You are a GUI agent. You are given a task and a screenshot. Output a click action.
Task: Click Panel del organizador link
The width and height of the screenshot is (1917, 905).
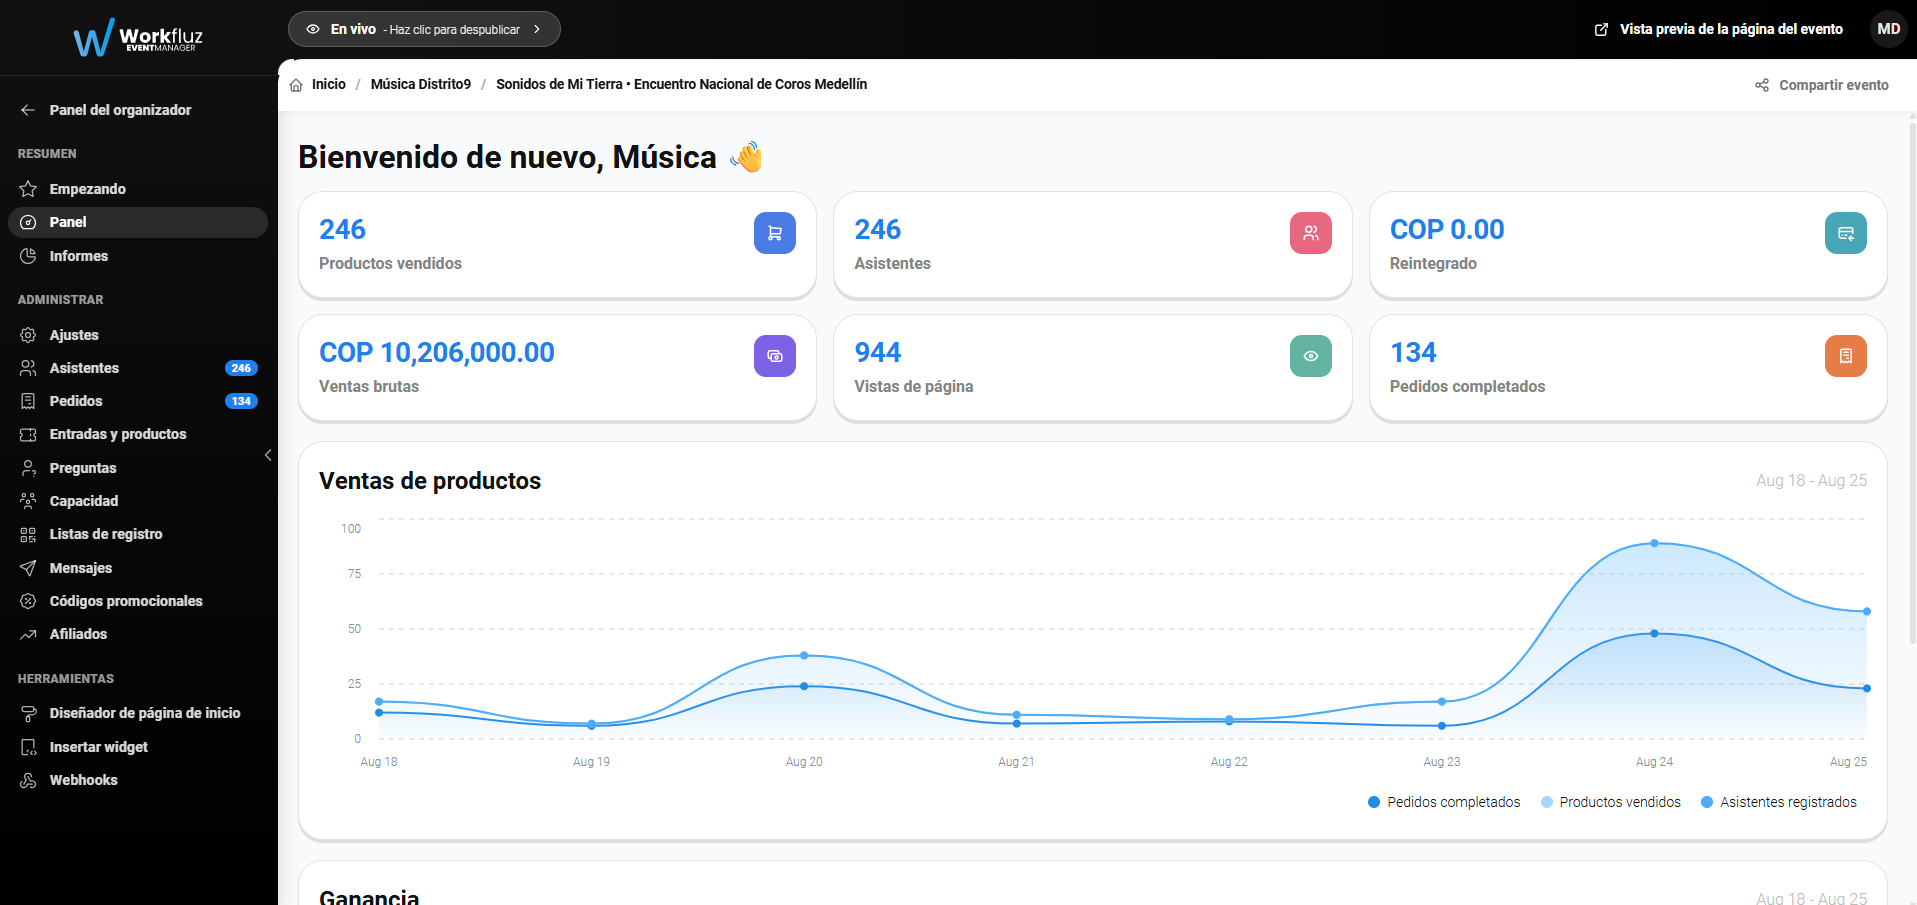pos(121,110)
